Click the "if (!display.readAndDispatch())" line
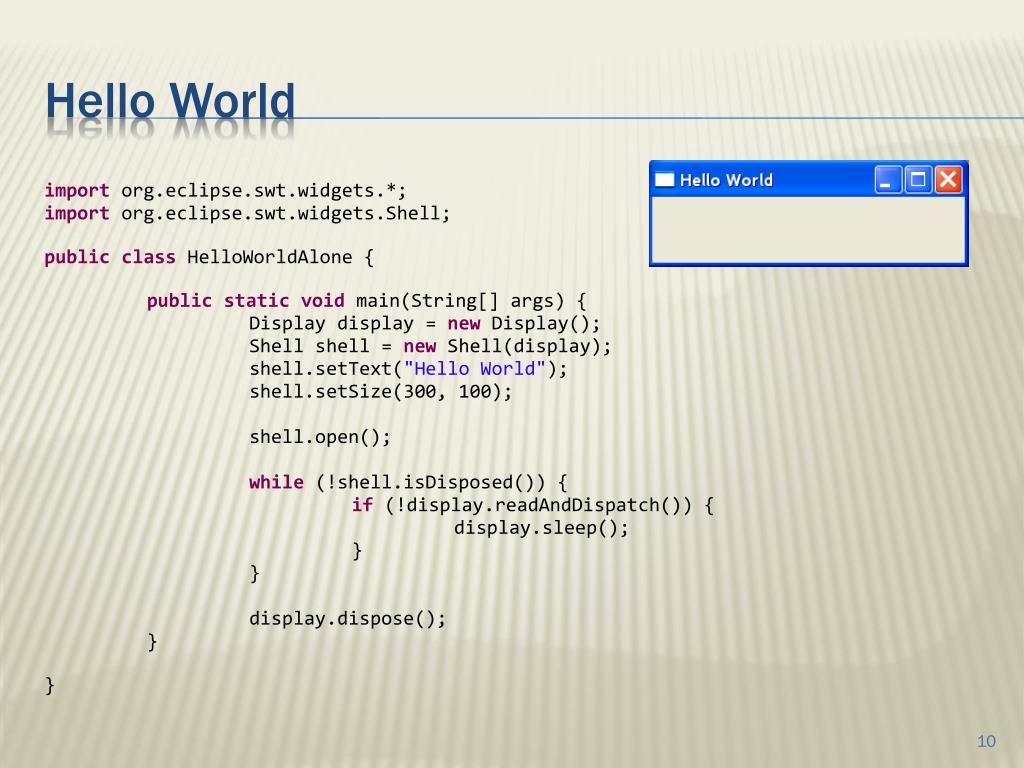This screenshot has height=768, width=1024. pos(533,505)
